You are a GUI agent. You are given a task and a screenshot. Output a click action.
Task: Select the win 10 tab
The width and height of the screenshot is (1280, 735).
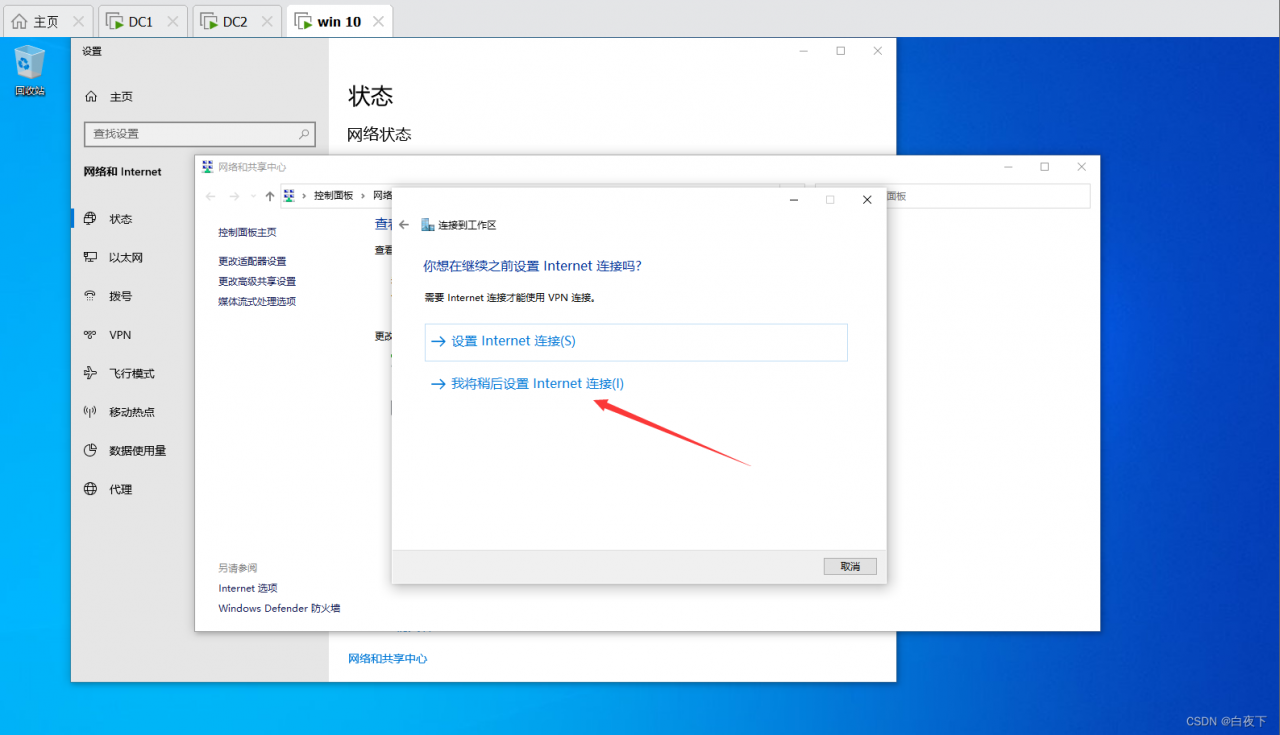339,21
